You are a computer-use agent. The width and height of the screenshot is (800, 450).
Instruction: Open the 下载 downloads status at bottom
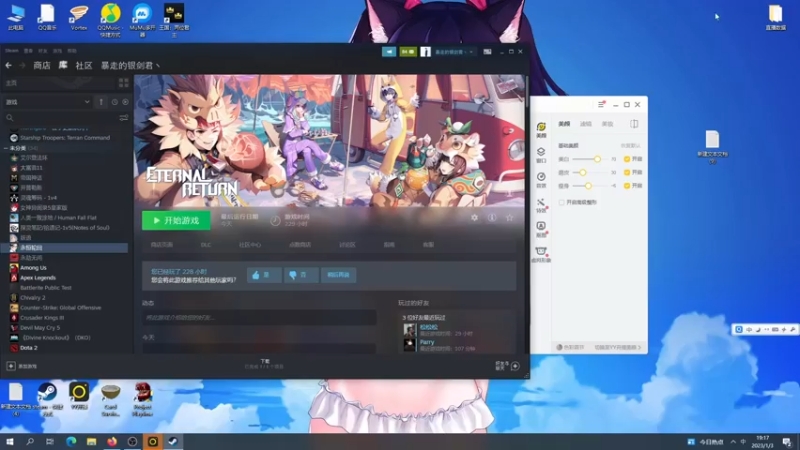pos(265,364)
